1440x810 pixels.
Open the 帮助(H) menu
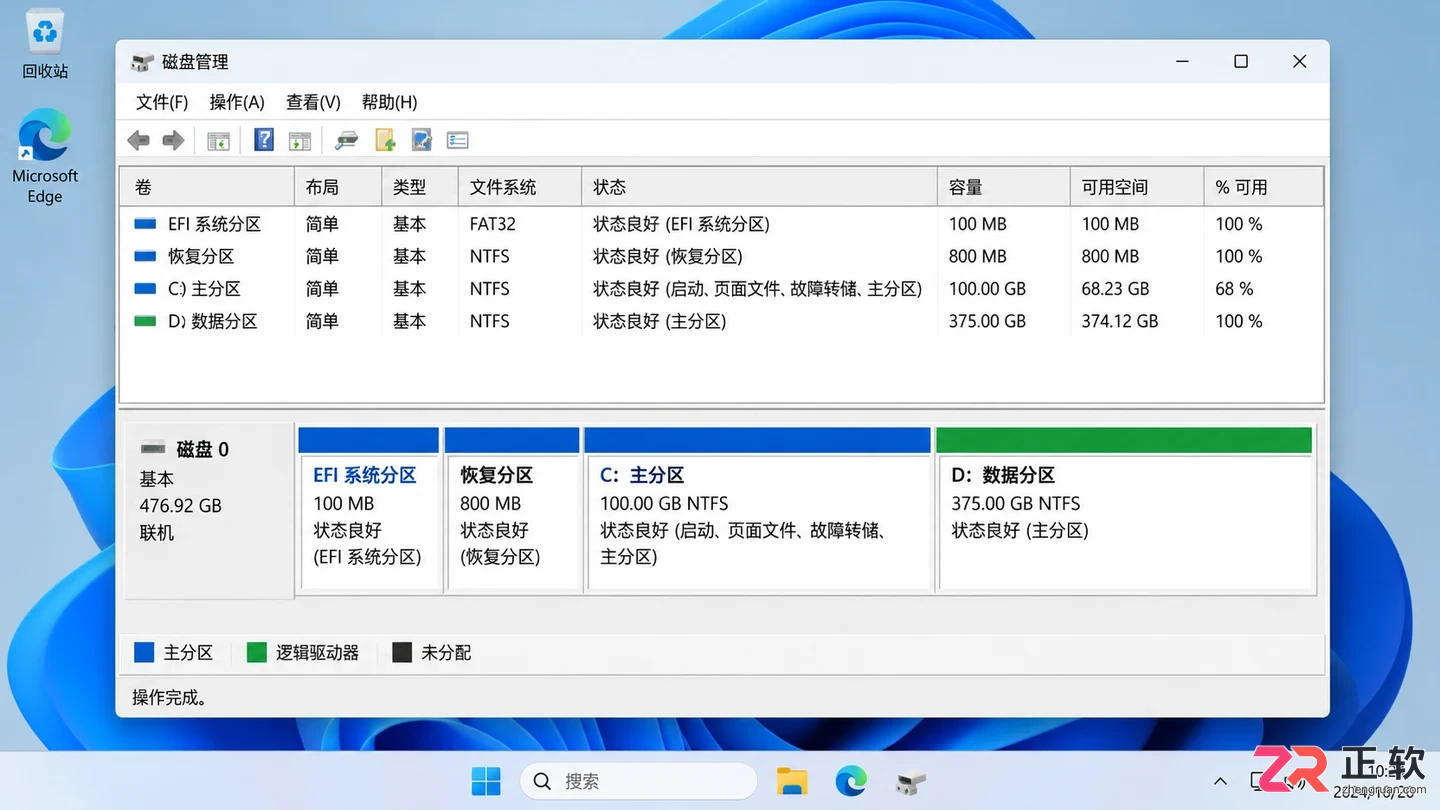click(x=389, y=102)
